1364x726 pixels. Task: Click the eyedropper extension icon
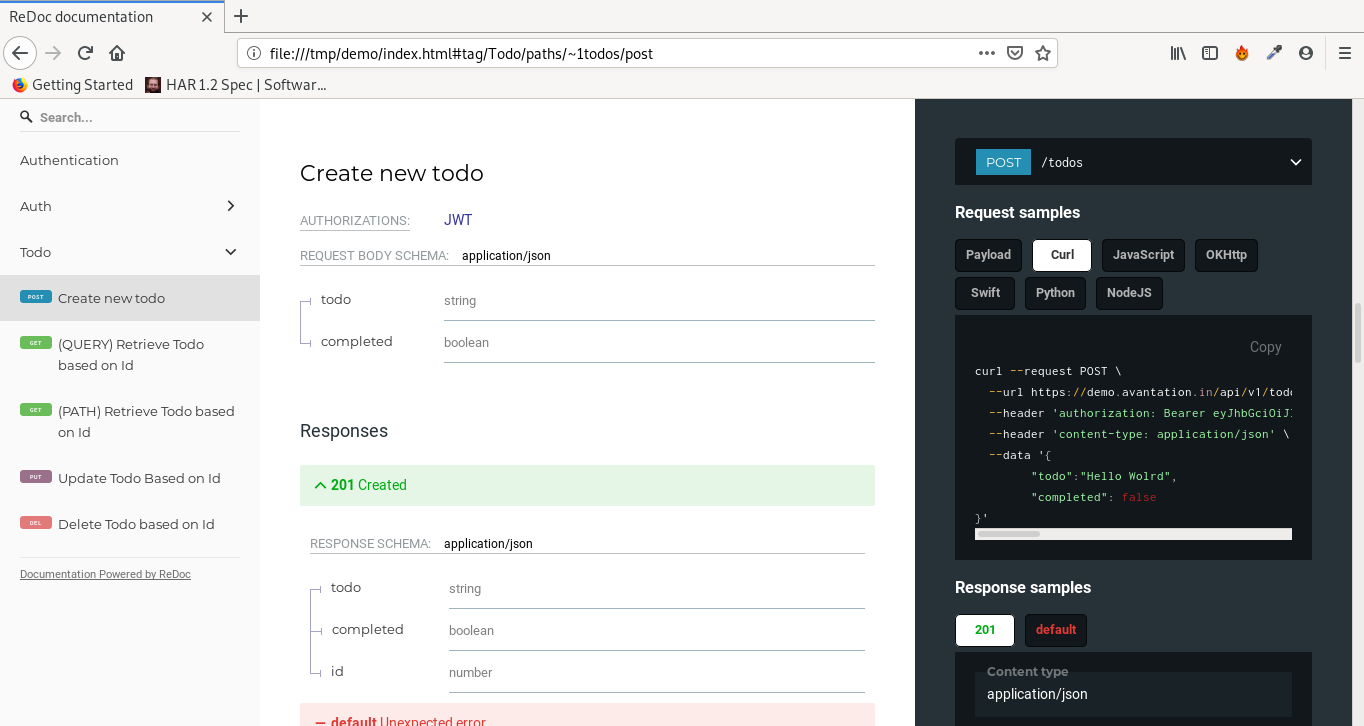[x=1274, y=53]
